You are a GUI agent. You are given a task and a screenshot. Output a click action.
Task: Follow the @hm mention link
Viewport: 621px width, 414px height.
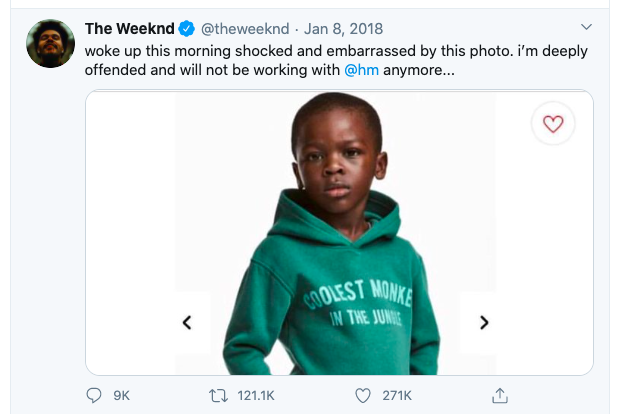[x=361, y=70]
